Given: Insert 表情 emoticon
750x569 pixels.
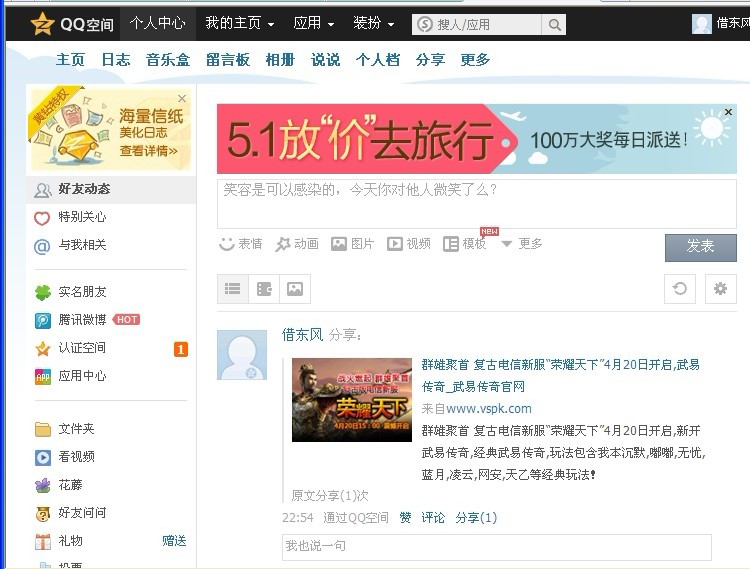Looking at the screenshot, I should (241, 244).
